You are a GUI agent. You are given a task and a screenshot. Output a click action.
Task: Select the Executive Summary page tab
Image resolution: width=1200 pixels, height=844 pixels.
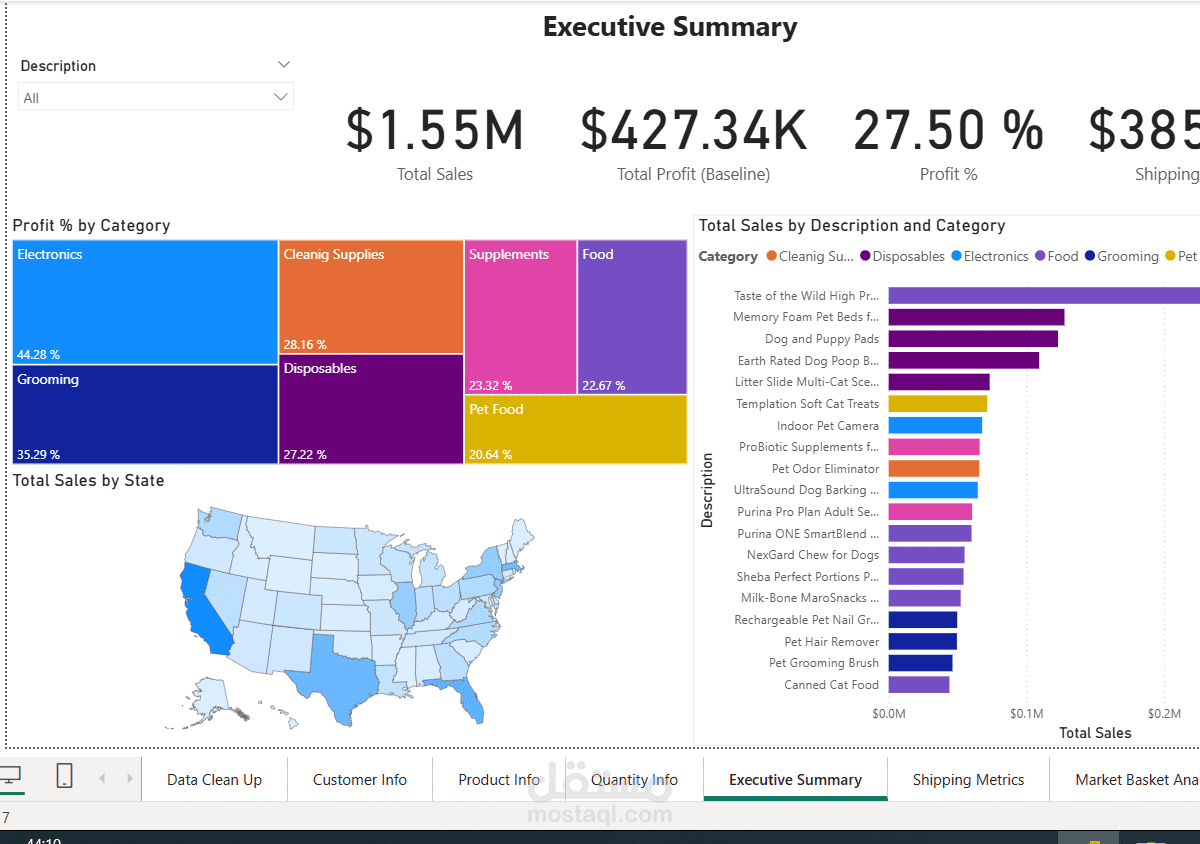(795, 780)
